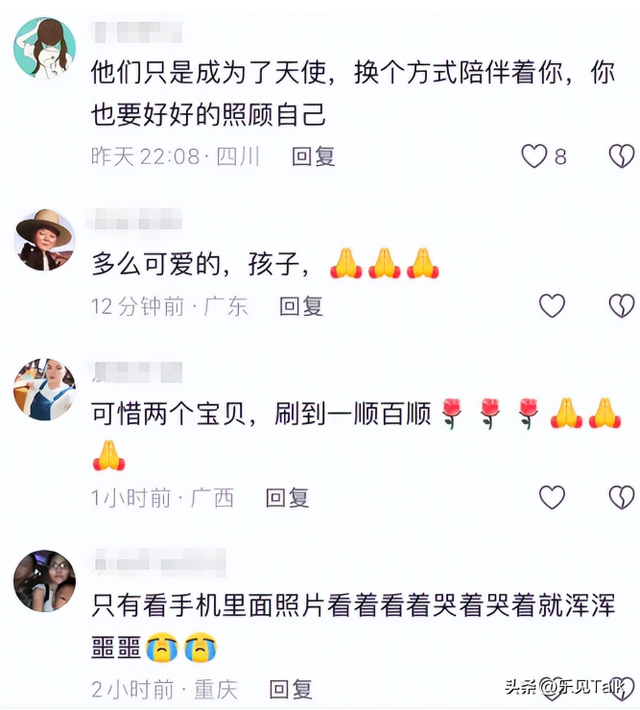Reply to the Guangdong comment posted 12 minutes ago

[301, 306]
